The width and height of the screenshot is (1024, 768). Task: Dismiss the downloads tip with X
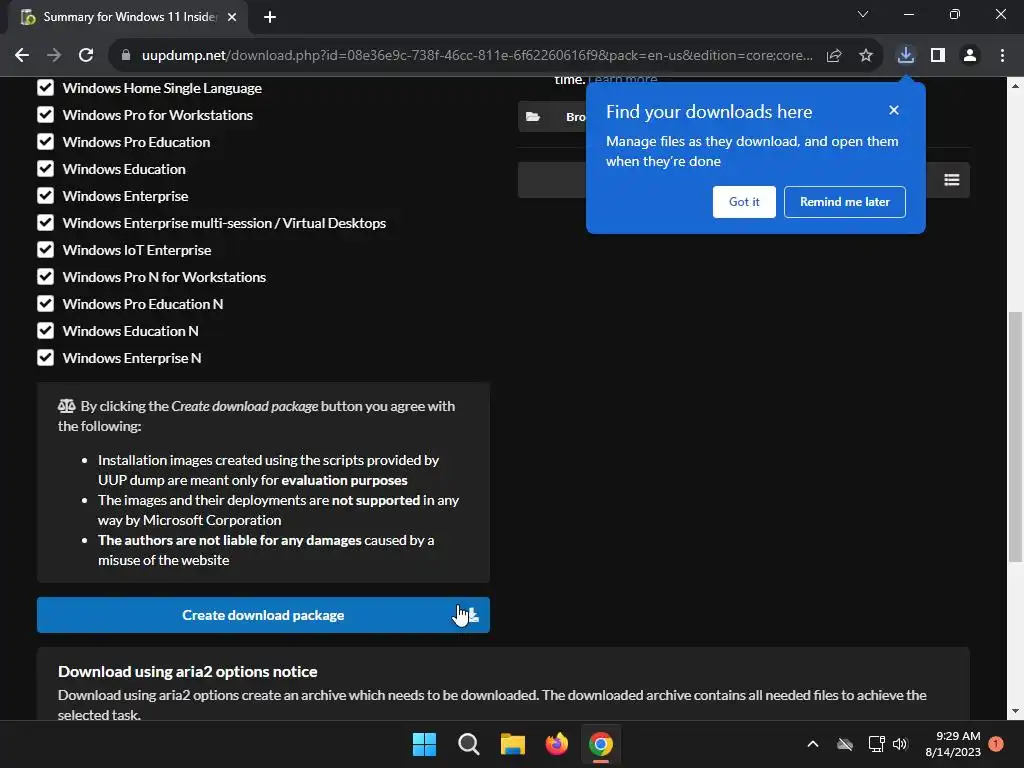point(894,110)
